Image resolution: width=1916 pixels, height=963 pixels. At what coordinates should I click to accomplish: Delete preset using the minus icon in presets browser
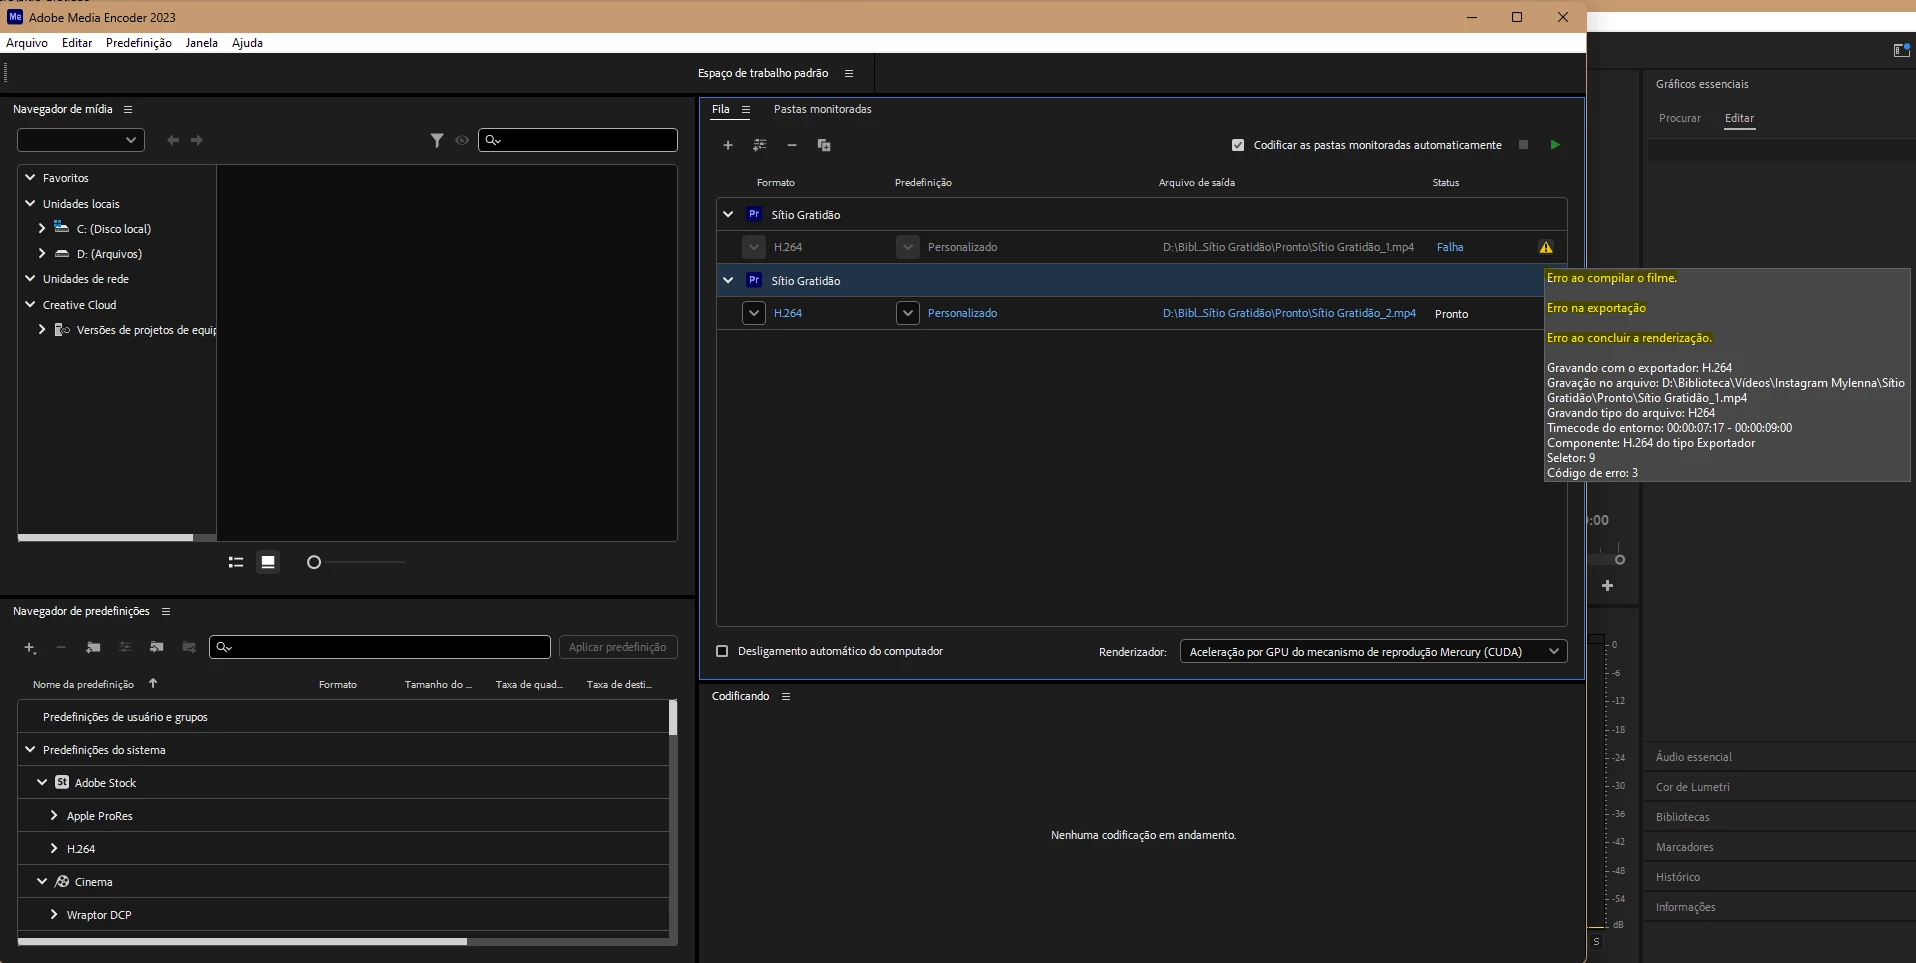pos(61,648)
